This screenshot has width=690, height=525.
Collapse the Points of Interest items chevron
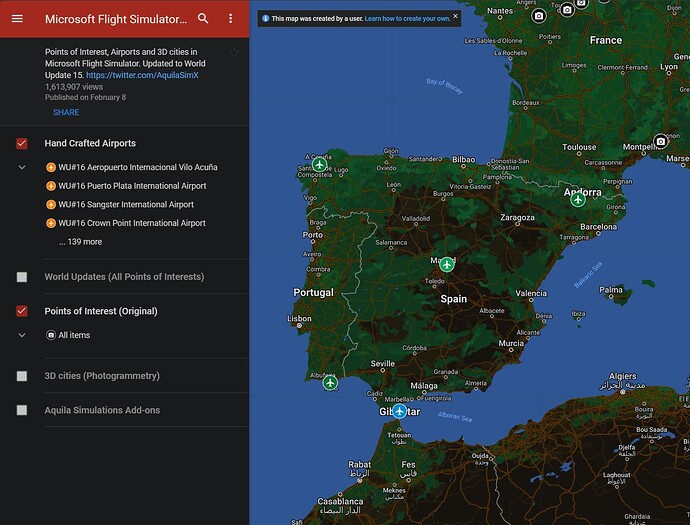(x=22, y=336)
